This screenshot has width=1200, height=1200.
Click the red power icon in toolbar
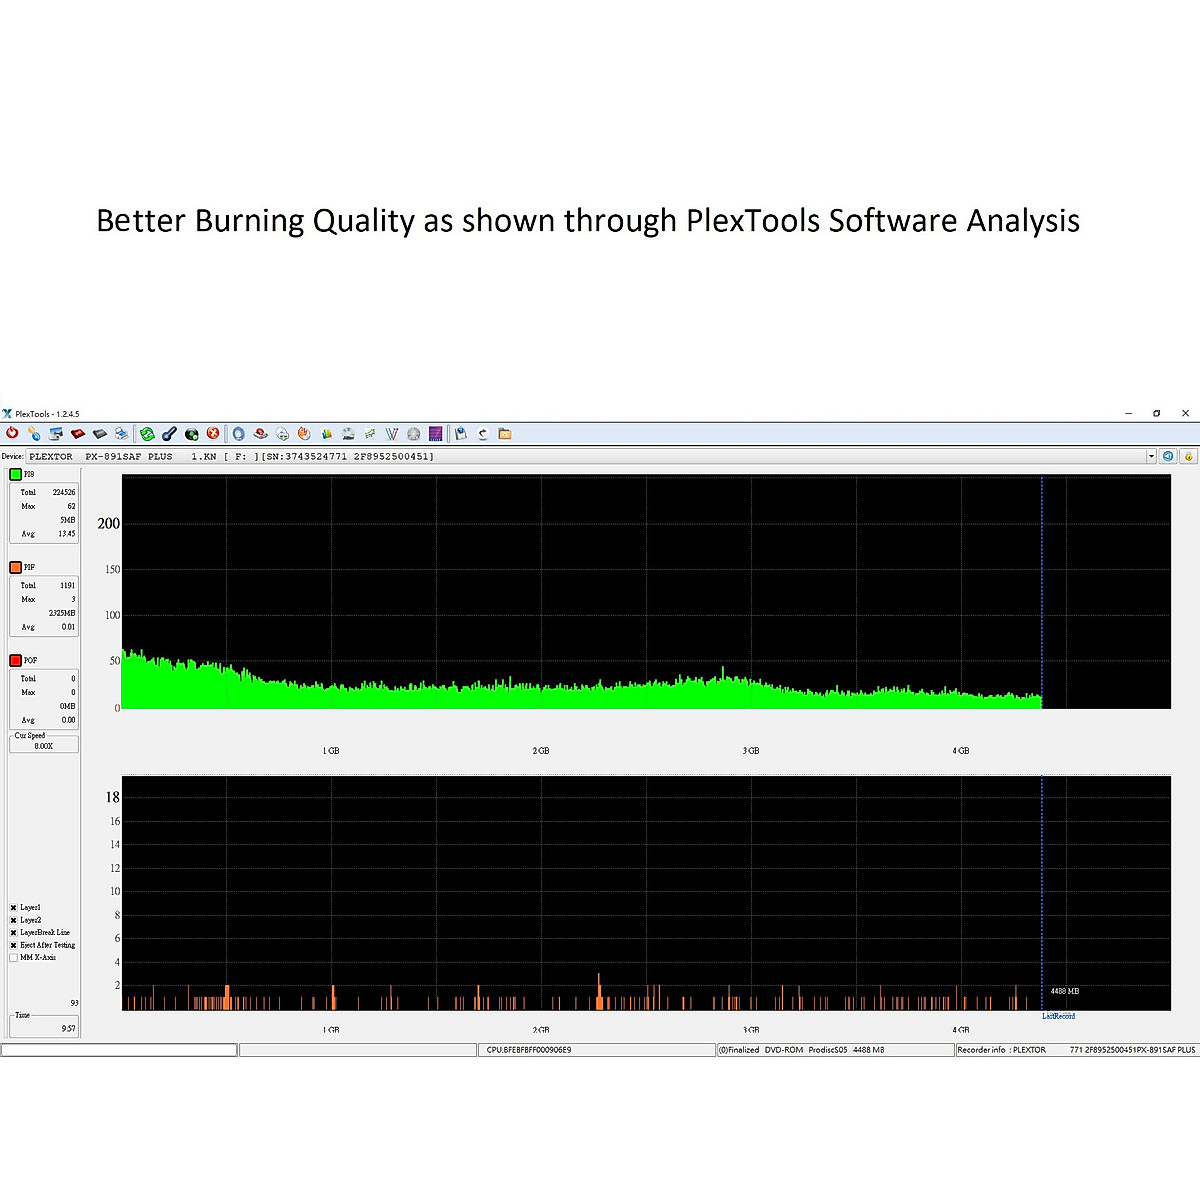pyautogui.click(x=12, y=433)
